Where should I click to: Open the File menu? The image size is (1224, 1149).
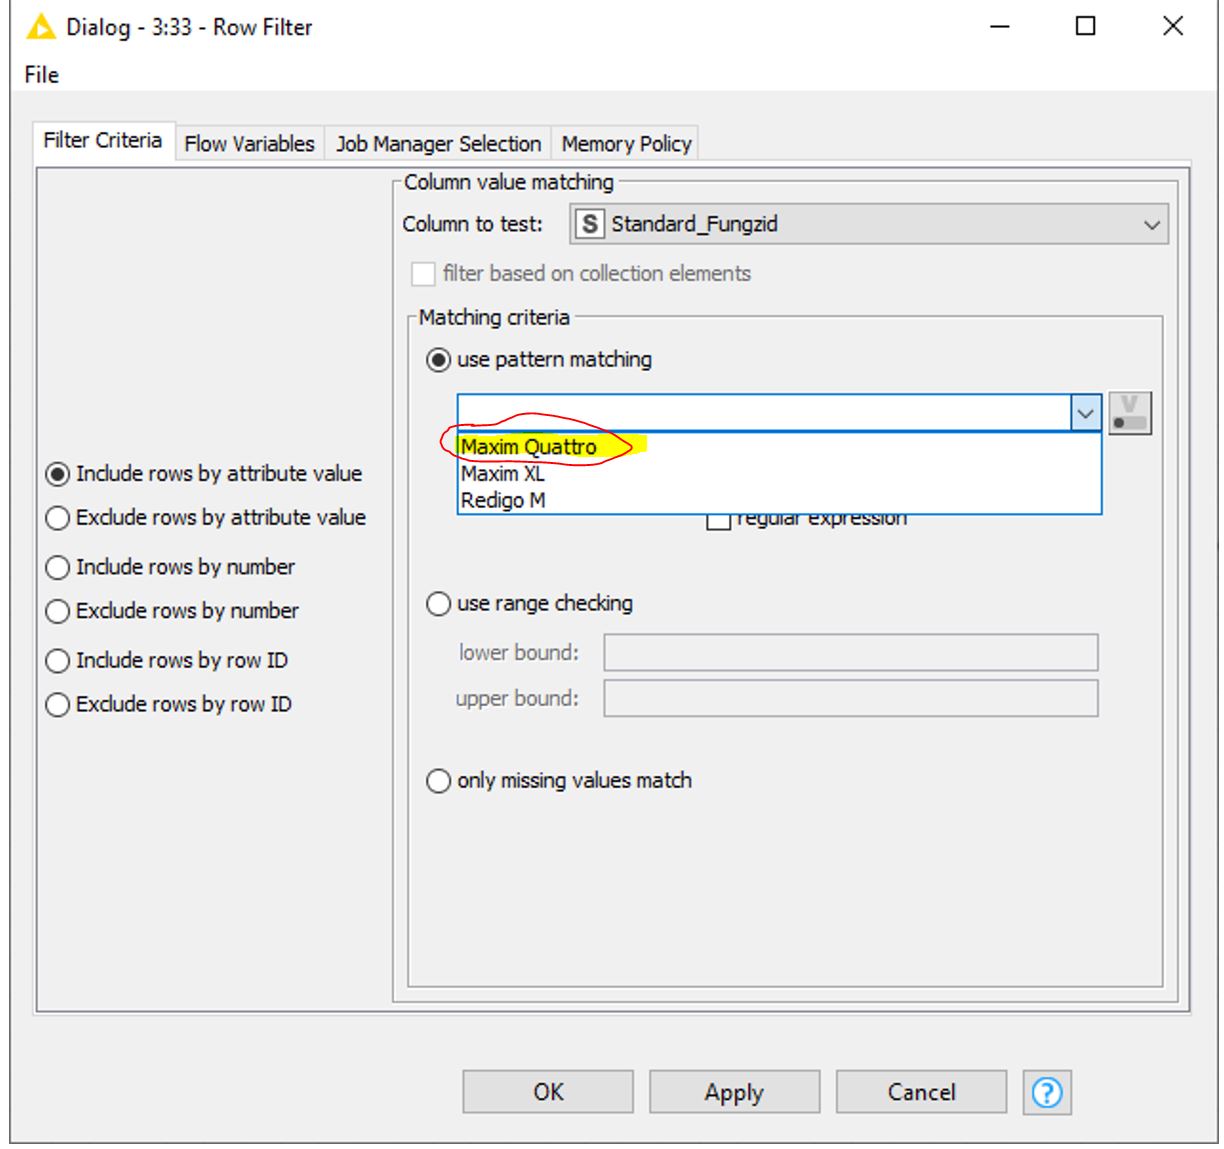coord(42,75)
